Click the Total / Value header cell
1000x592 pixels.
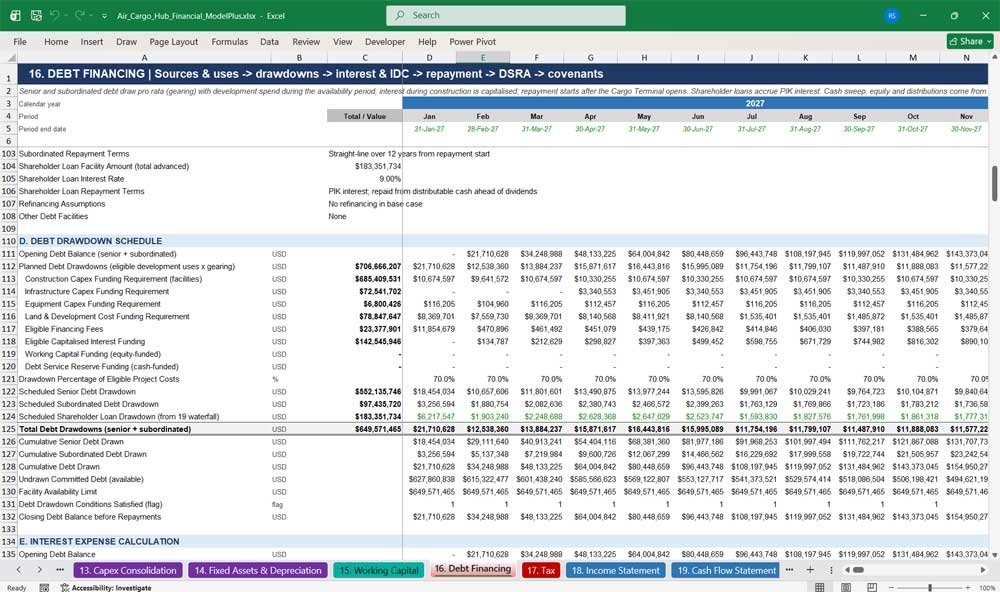point(364,116)
